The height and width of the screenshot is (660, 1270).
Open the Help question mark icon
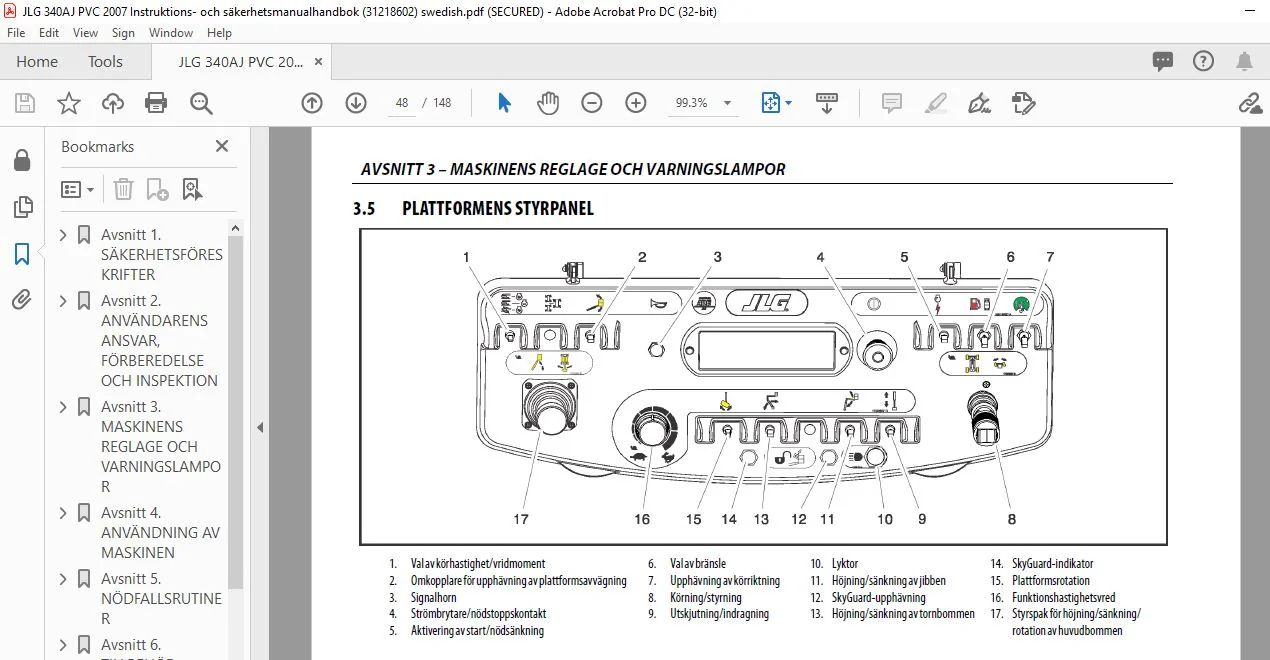coord(1203,61)
